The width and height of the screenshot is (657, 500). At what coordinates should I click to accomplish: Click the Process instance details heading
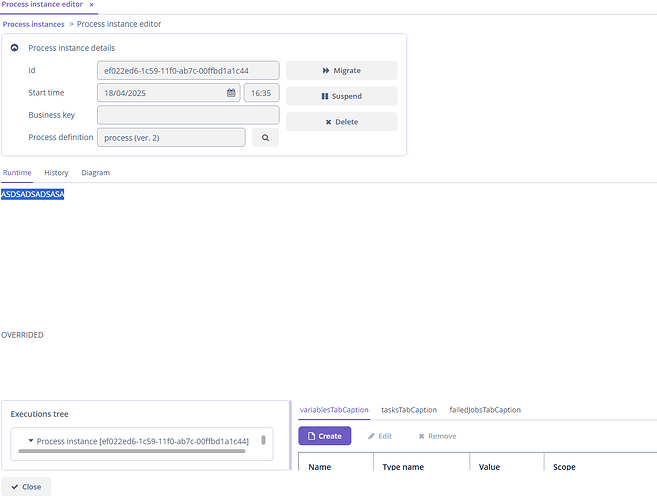pos(72,48)
